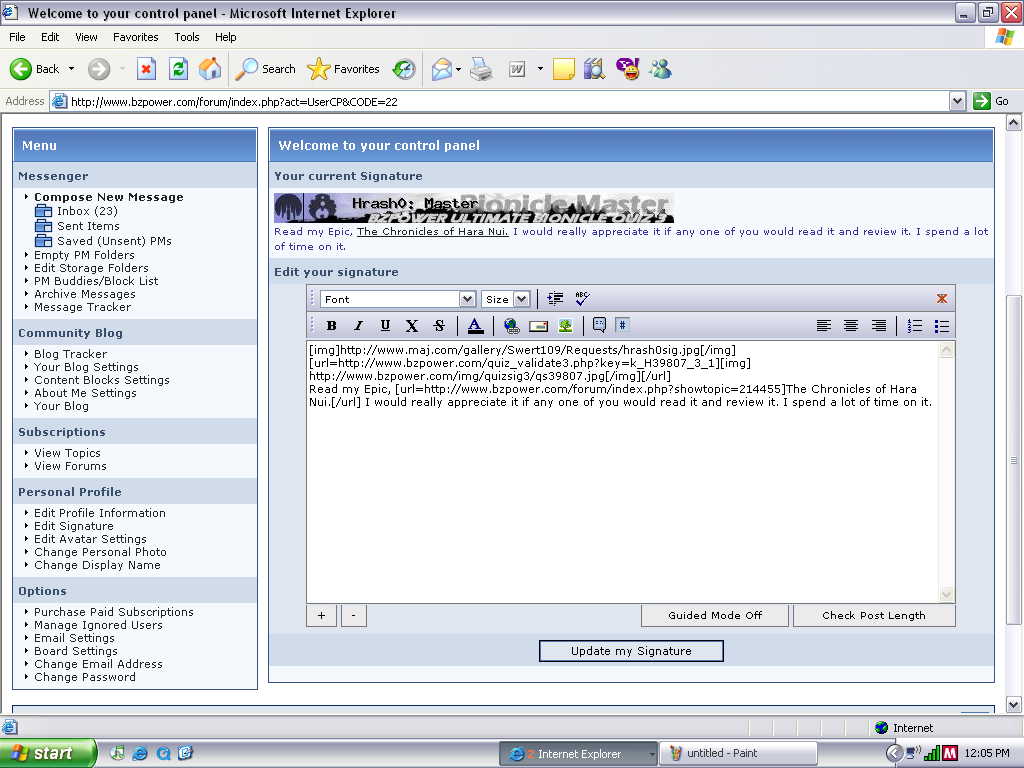
Task: Center align signature text
Action: click(851, 325)
